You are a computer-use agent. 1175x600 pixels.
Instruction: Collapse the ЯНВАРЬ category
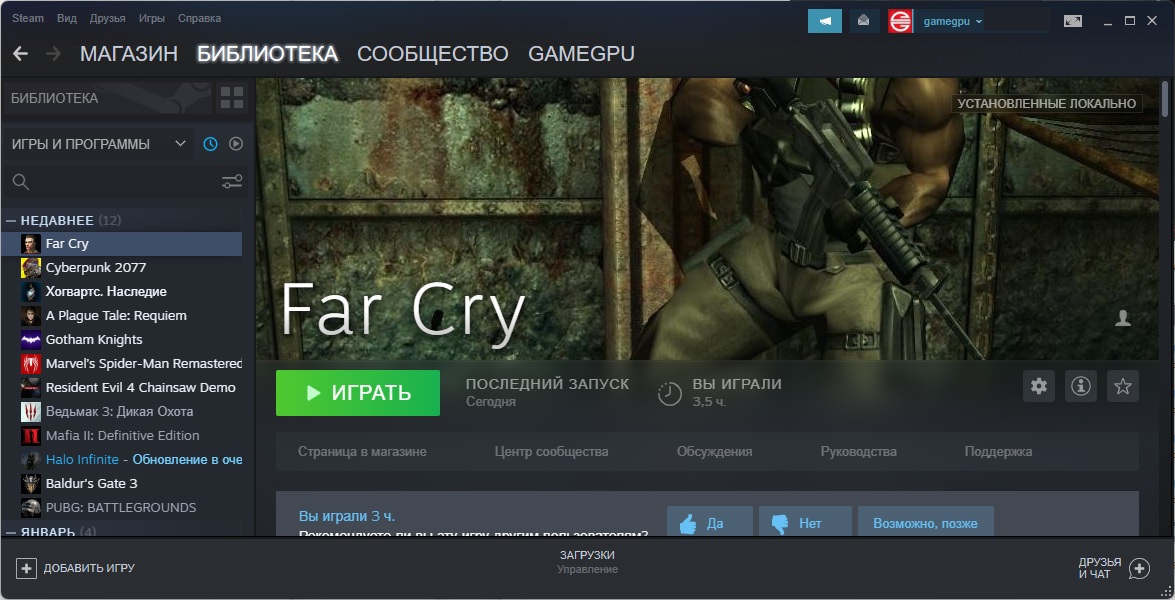[x=11, y=532]
